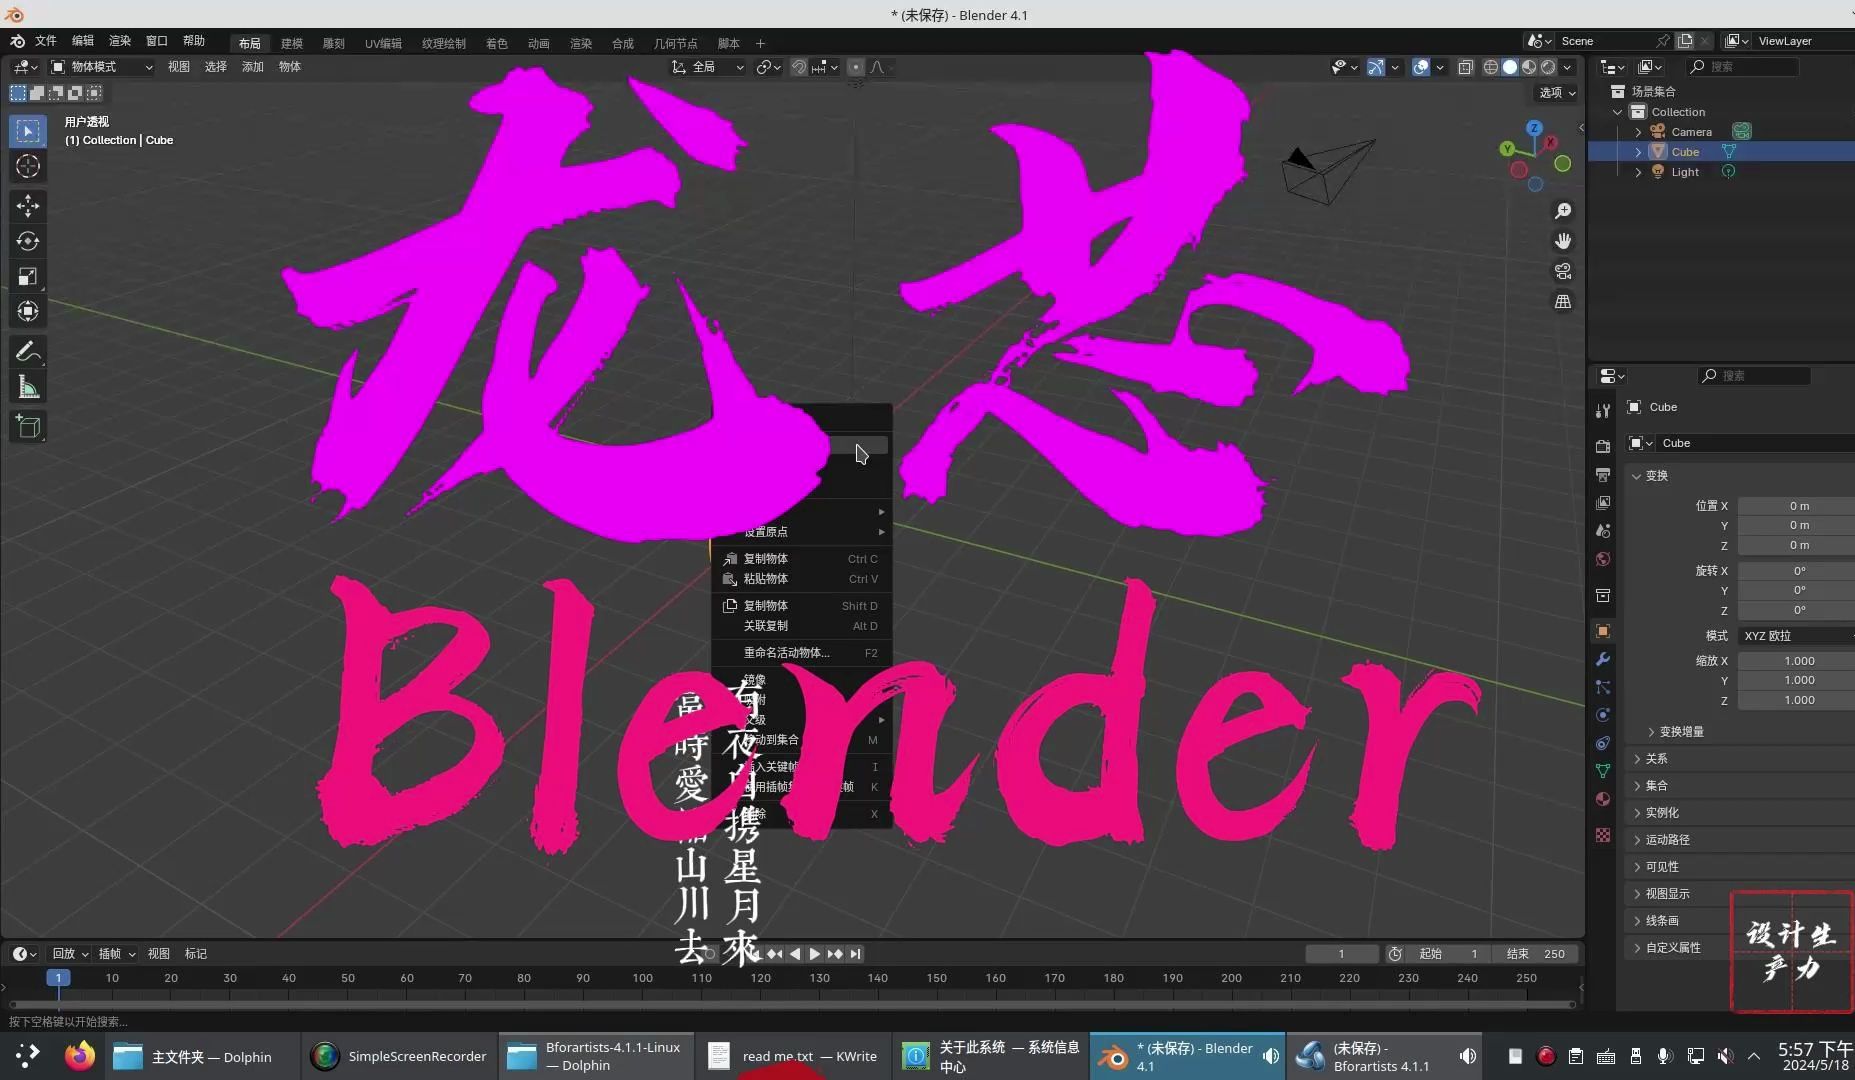The image size is (1855, 1080).
Task: Open the Object Mode dropdown
Action: tap(102, 67)
